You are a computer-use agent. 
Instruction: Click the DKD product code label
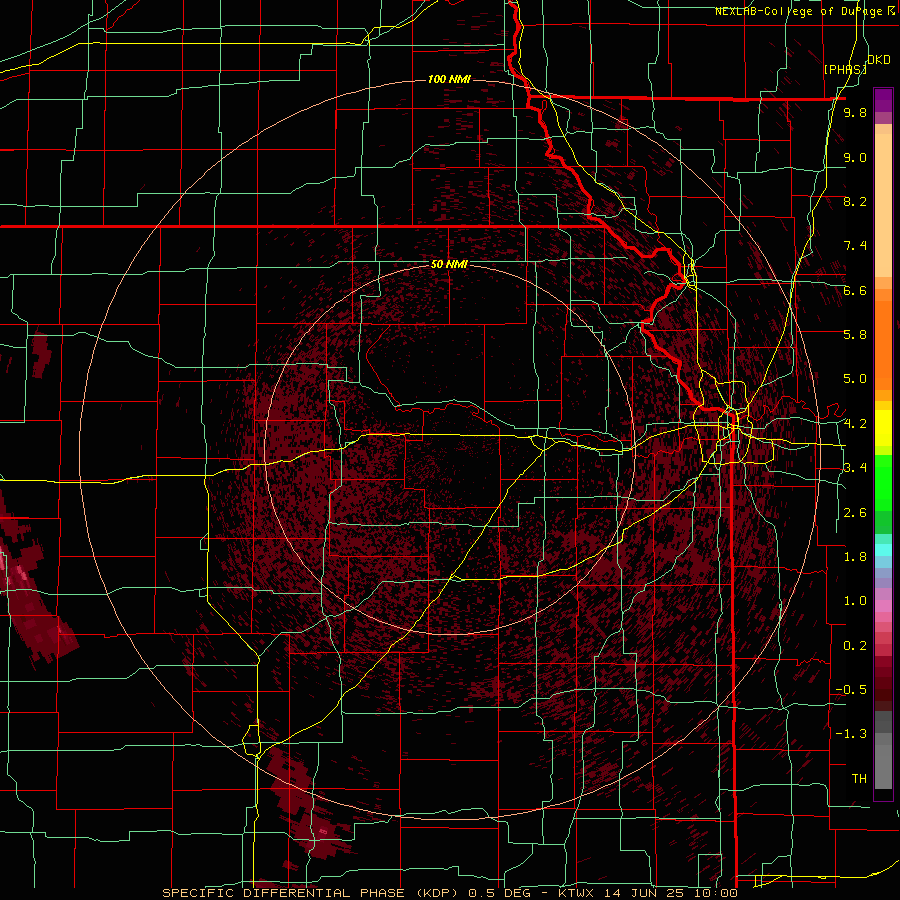[x=878, y=60]
